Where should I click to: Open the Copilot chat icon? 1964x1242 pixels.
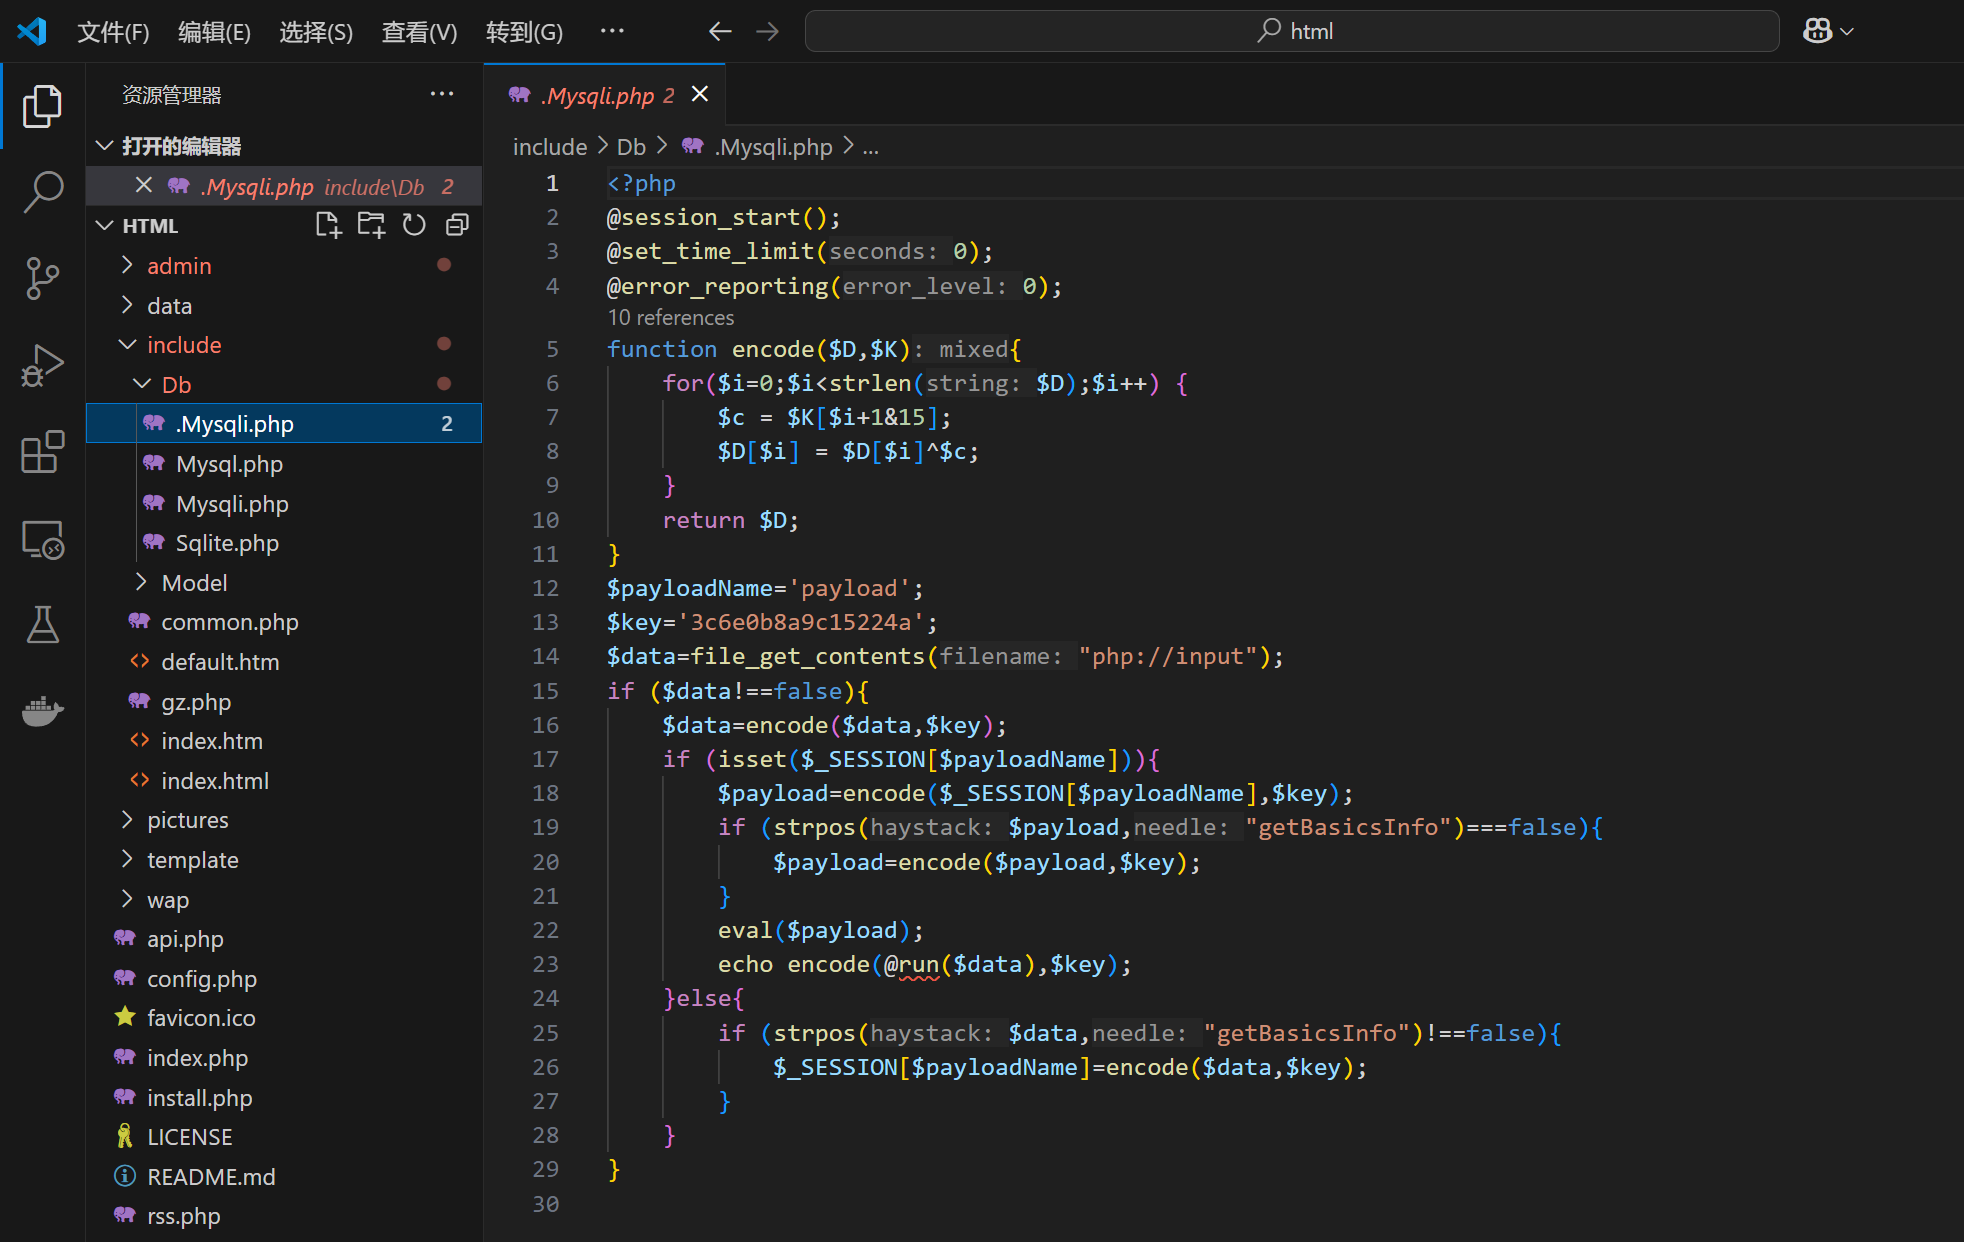pyautogui.click(x=1817, y=31)
